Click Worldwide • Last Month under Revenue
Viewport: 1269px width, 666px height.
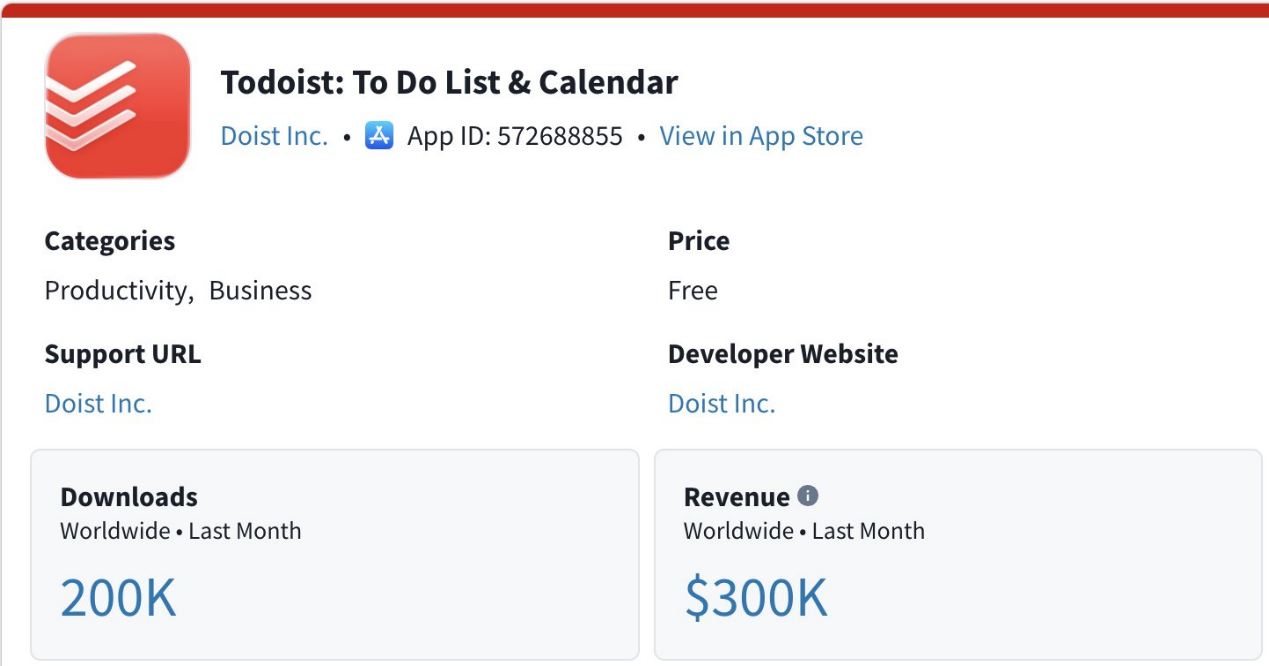(x=804, y=531)
